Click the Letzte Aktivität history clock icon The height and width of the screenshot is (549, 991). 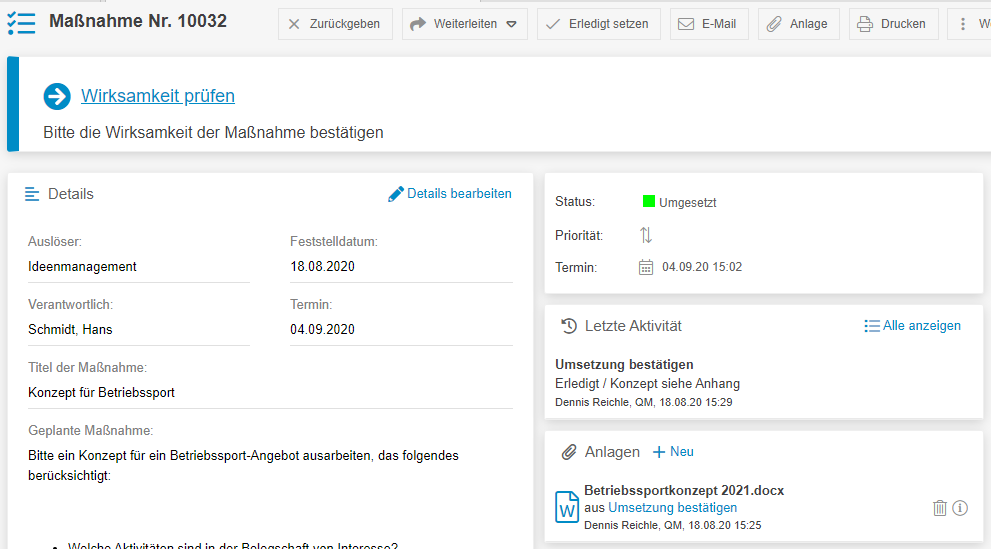pyautogui.click(x=569, y=326)
